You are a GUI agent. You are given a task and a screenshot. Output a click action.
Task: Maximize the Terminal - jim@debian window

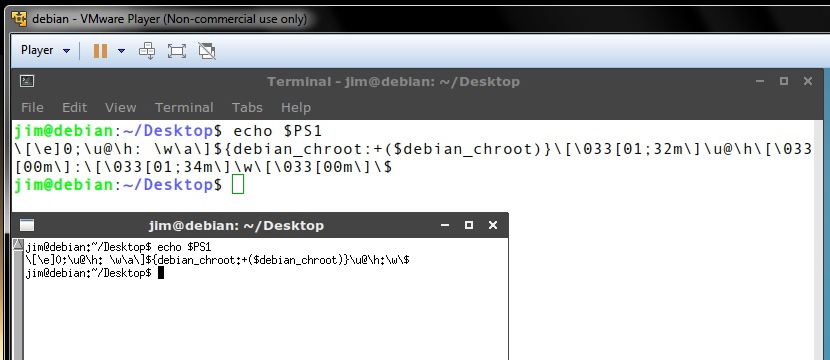pos(784,81)
